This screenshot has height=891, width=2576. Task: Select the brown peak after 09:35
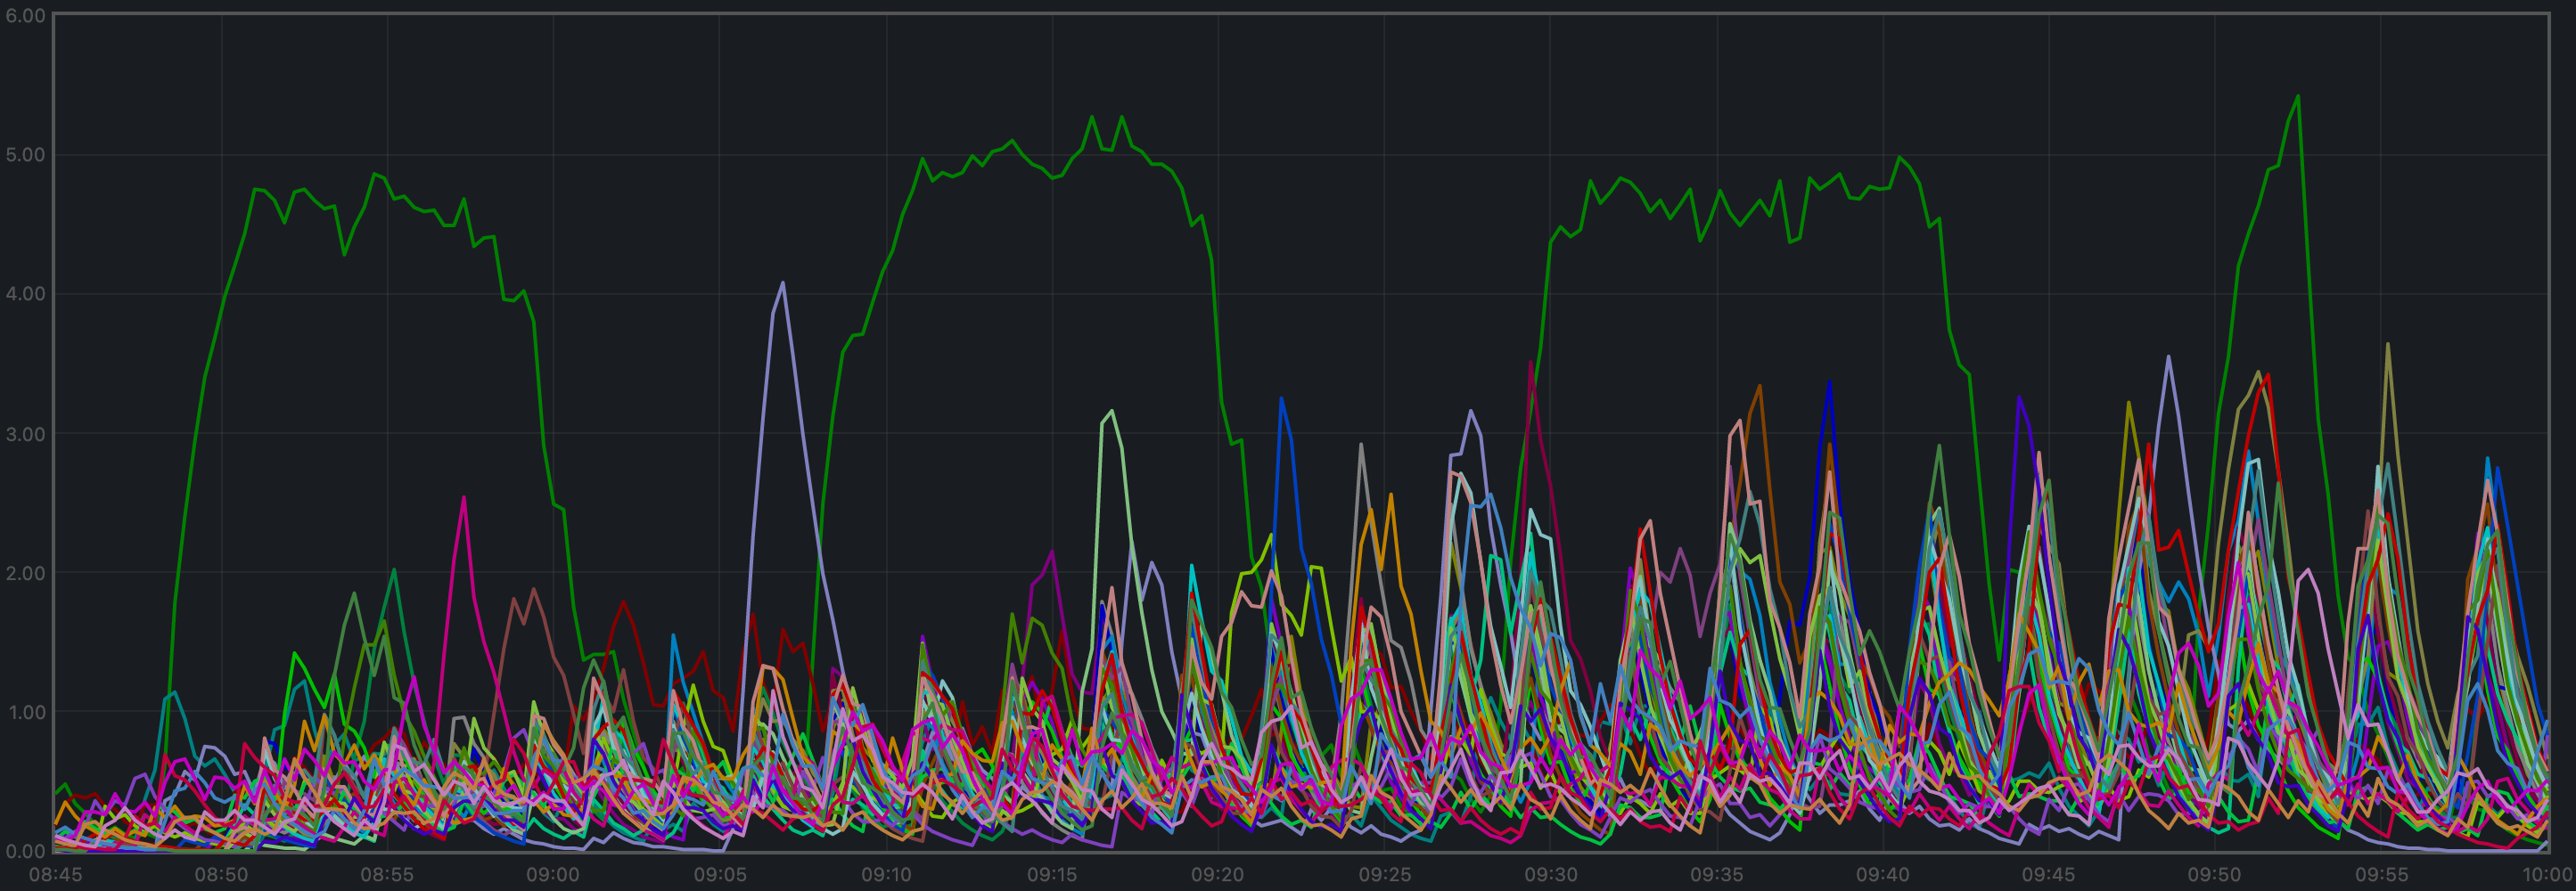pyautogui.click(x=1759, y=387)
